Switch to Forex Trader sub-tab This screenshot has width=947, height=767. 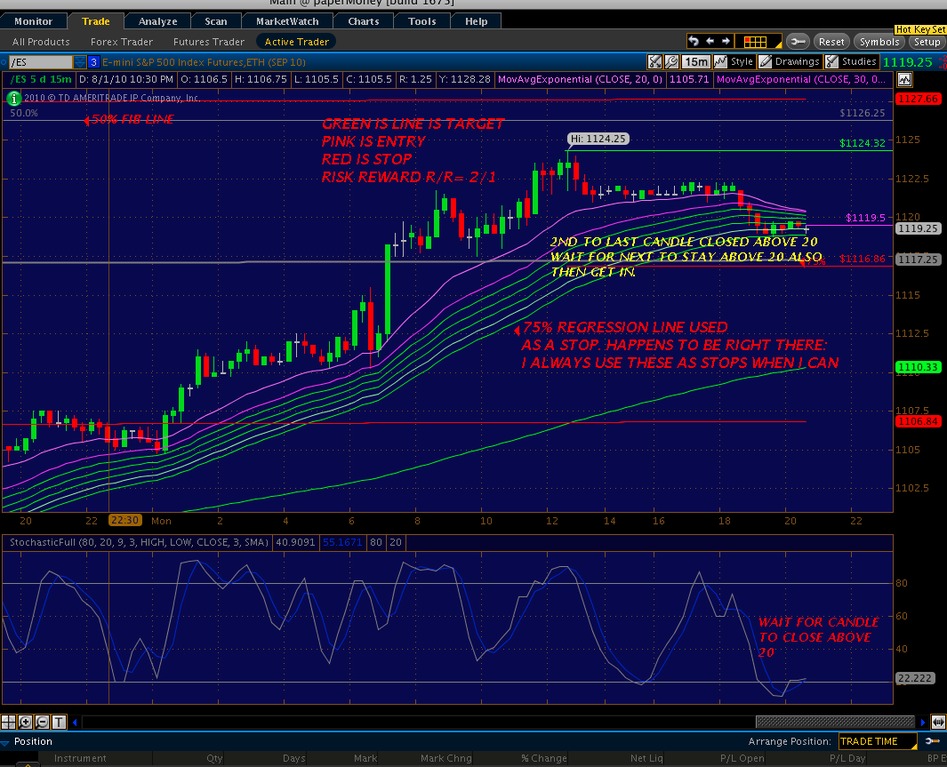coord(121,42)
